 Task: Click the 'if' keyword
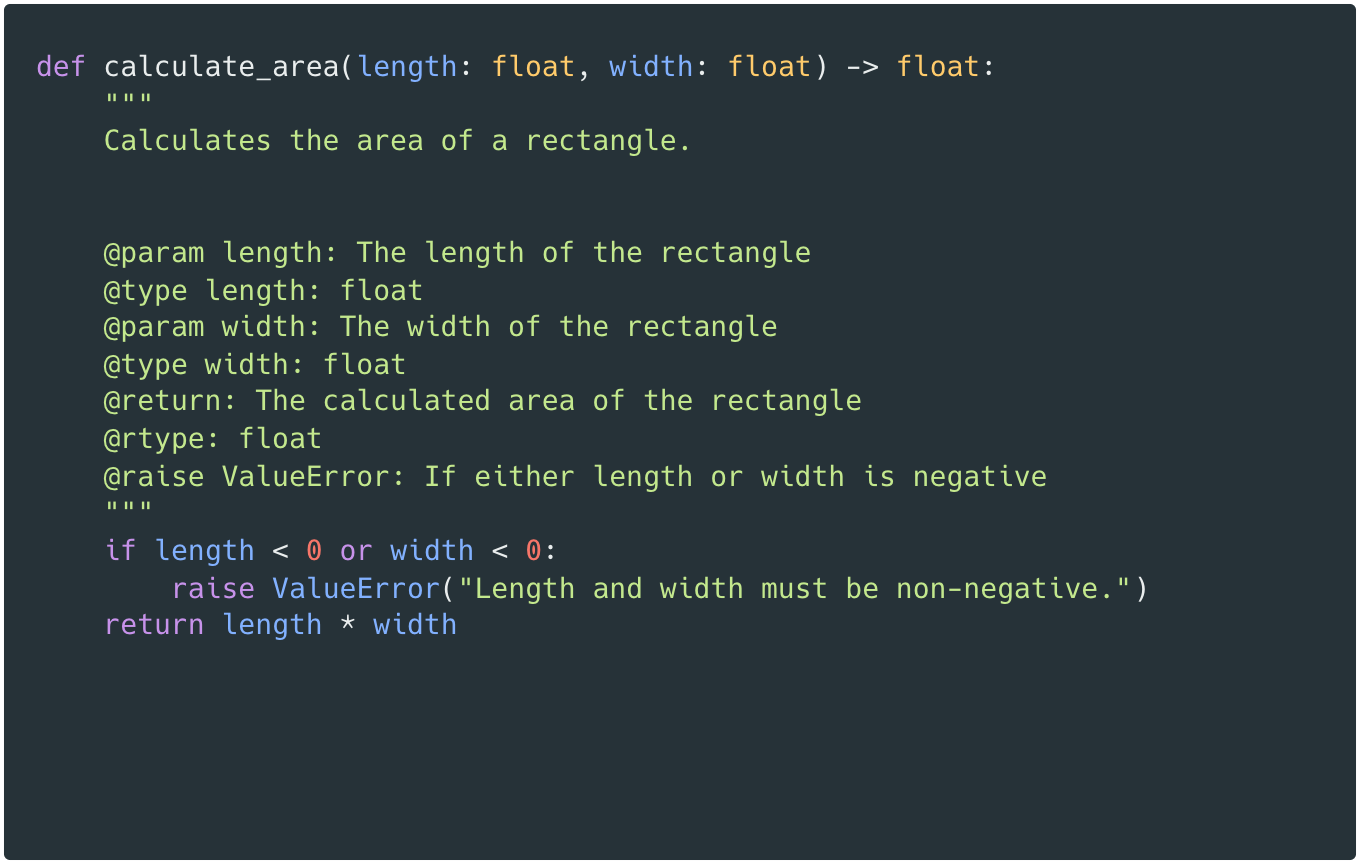pyautogui.click(x=120, y=551)
